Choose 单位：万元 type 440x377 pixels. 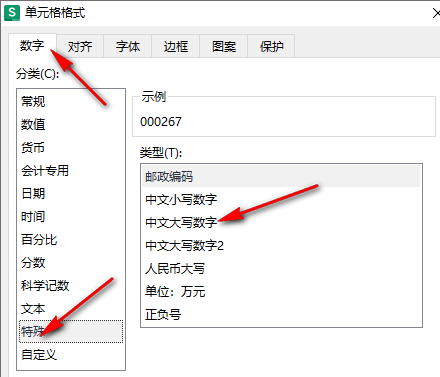281,291
